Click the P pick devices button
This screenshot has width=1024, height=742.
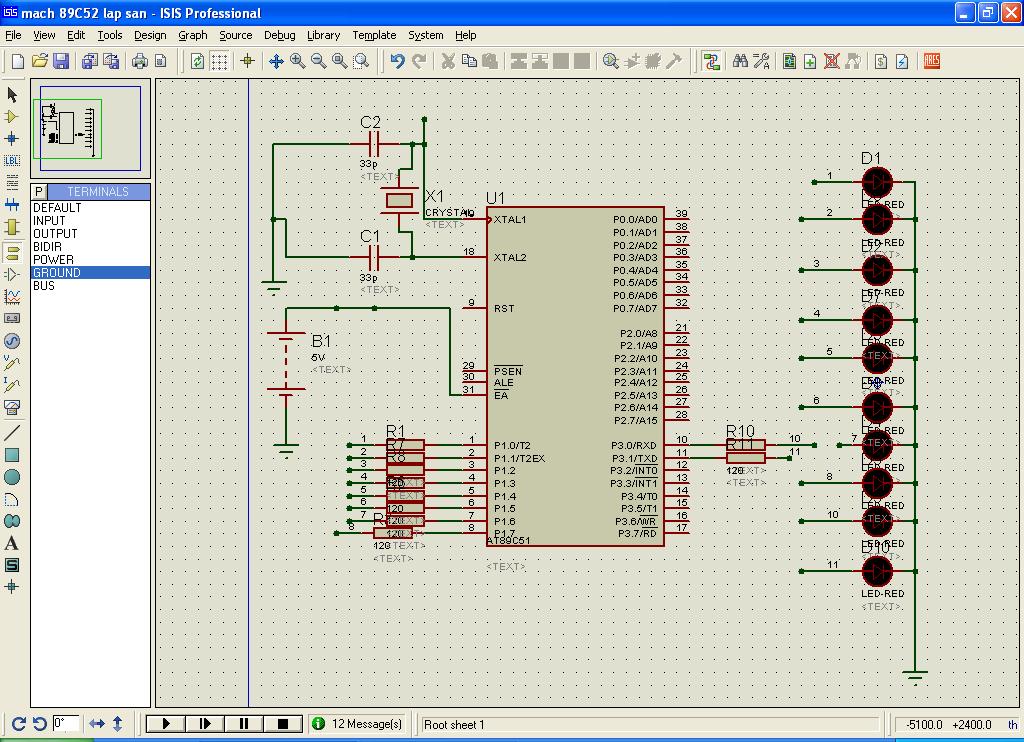click(39, 191)
